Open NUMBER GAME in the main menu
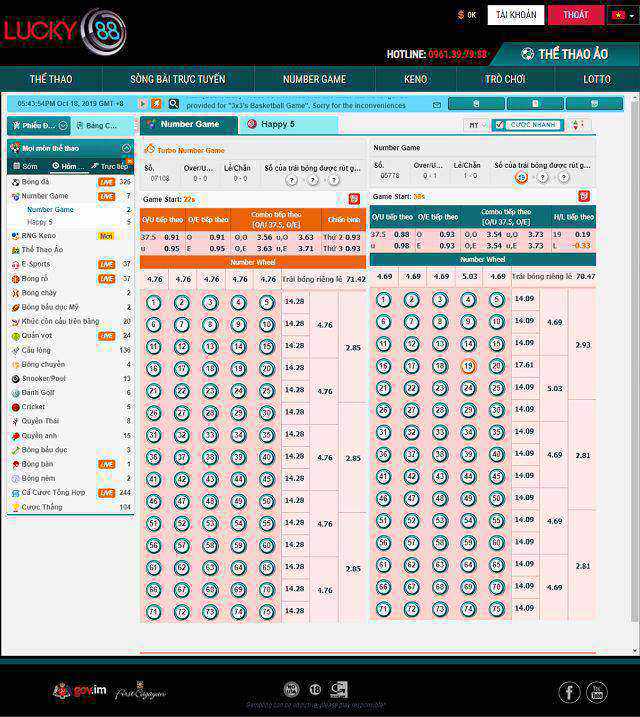Screen dimensions: 640x717 click(315, 79)
